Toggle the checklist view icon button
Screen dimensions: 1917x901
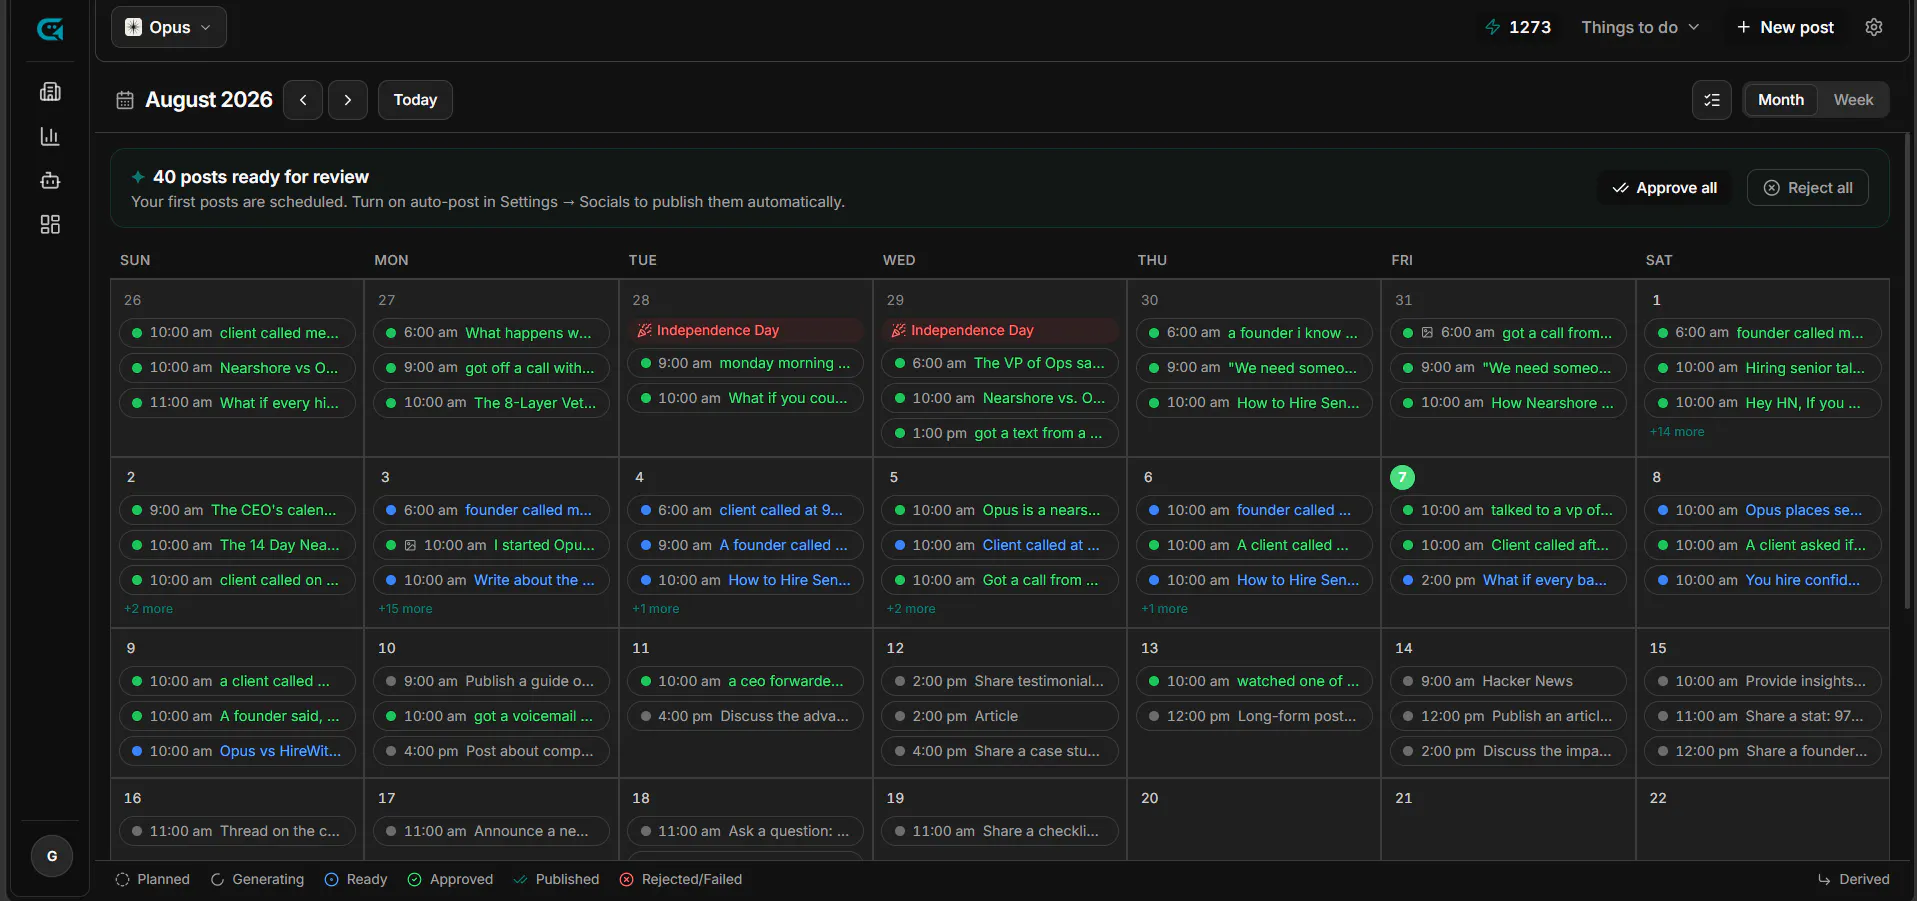[x=1712, y=100]
